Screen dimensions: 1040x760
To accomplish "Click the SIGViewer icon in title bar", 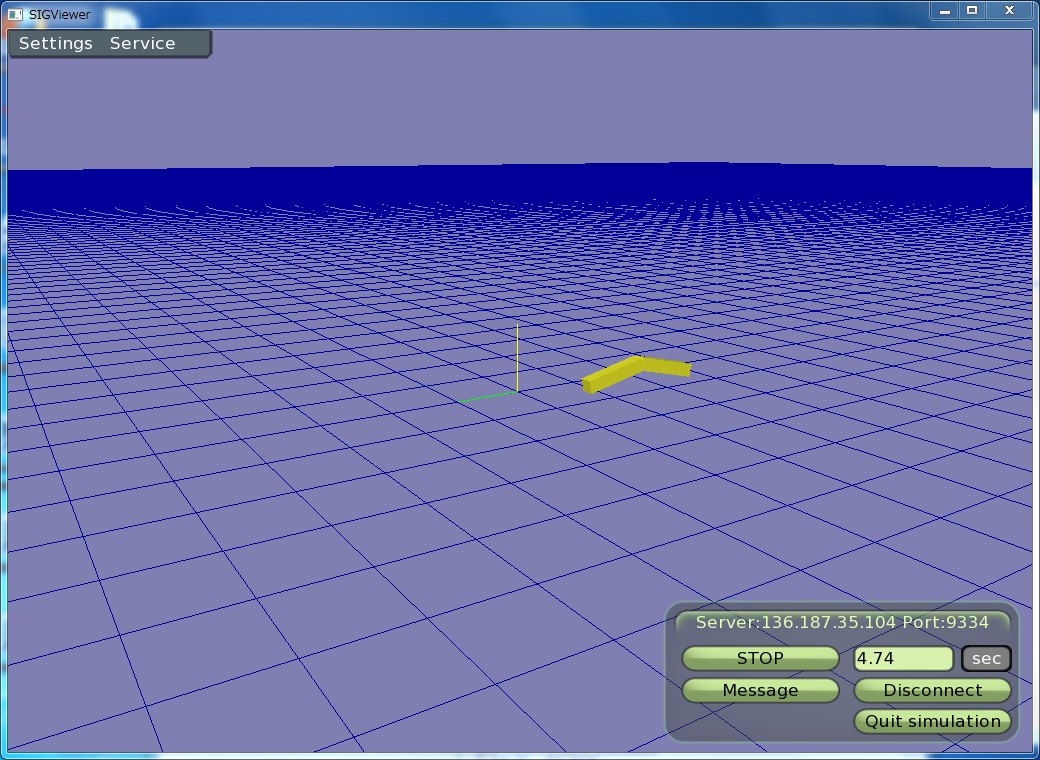I will click(x=15, y=14).
